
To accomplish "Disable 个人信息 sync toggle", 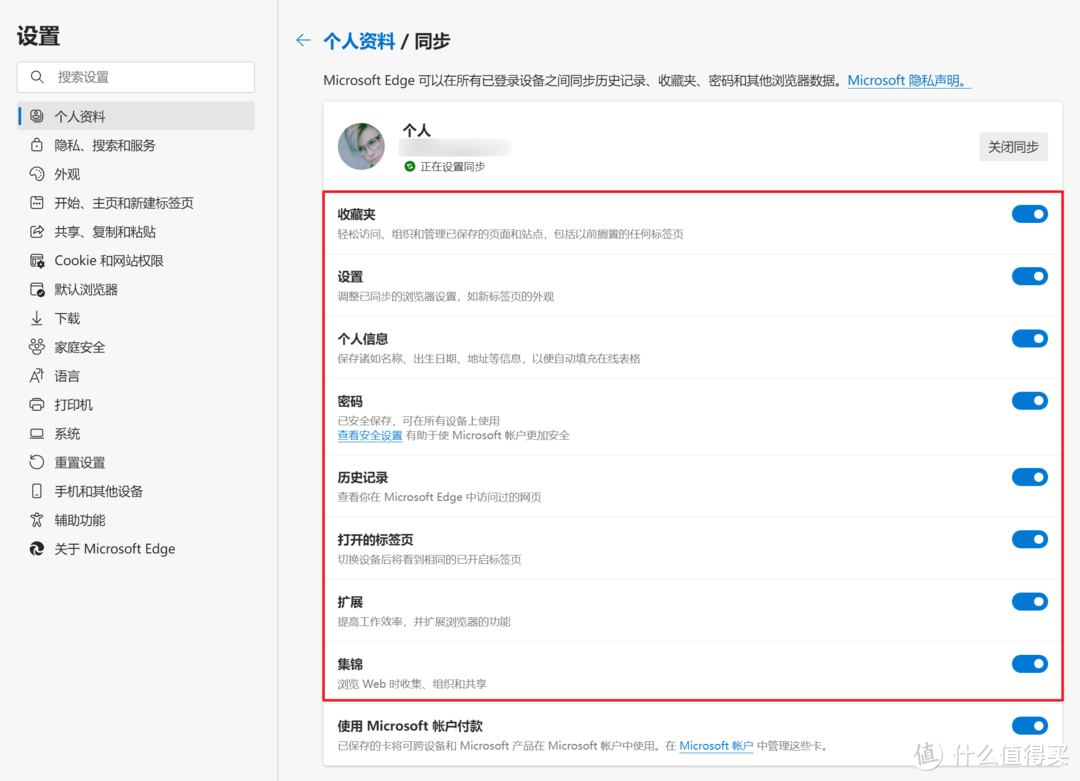I will pos(1030,338).
